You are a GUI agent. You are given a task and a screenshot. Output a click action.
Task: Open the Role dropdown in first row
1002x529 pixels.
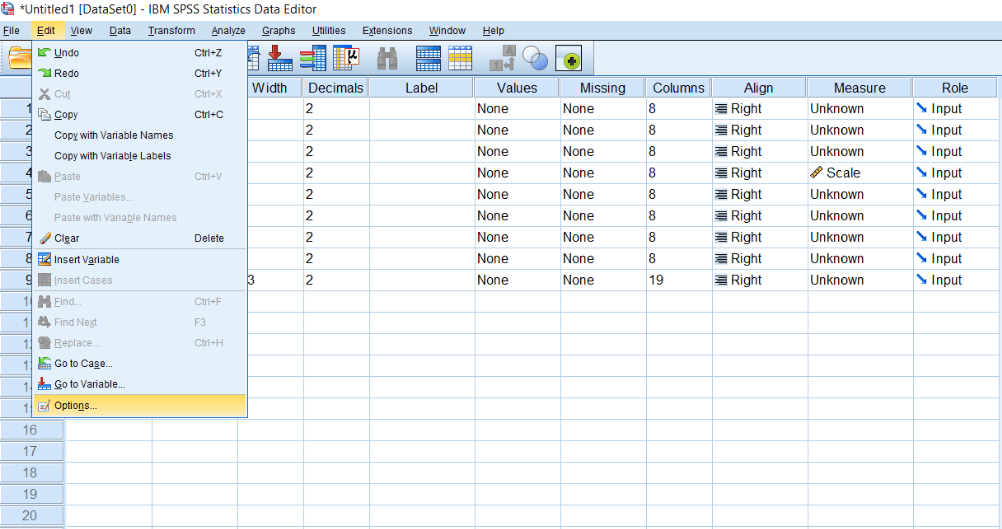(x=955, y=109)
